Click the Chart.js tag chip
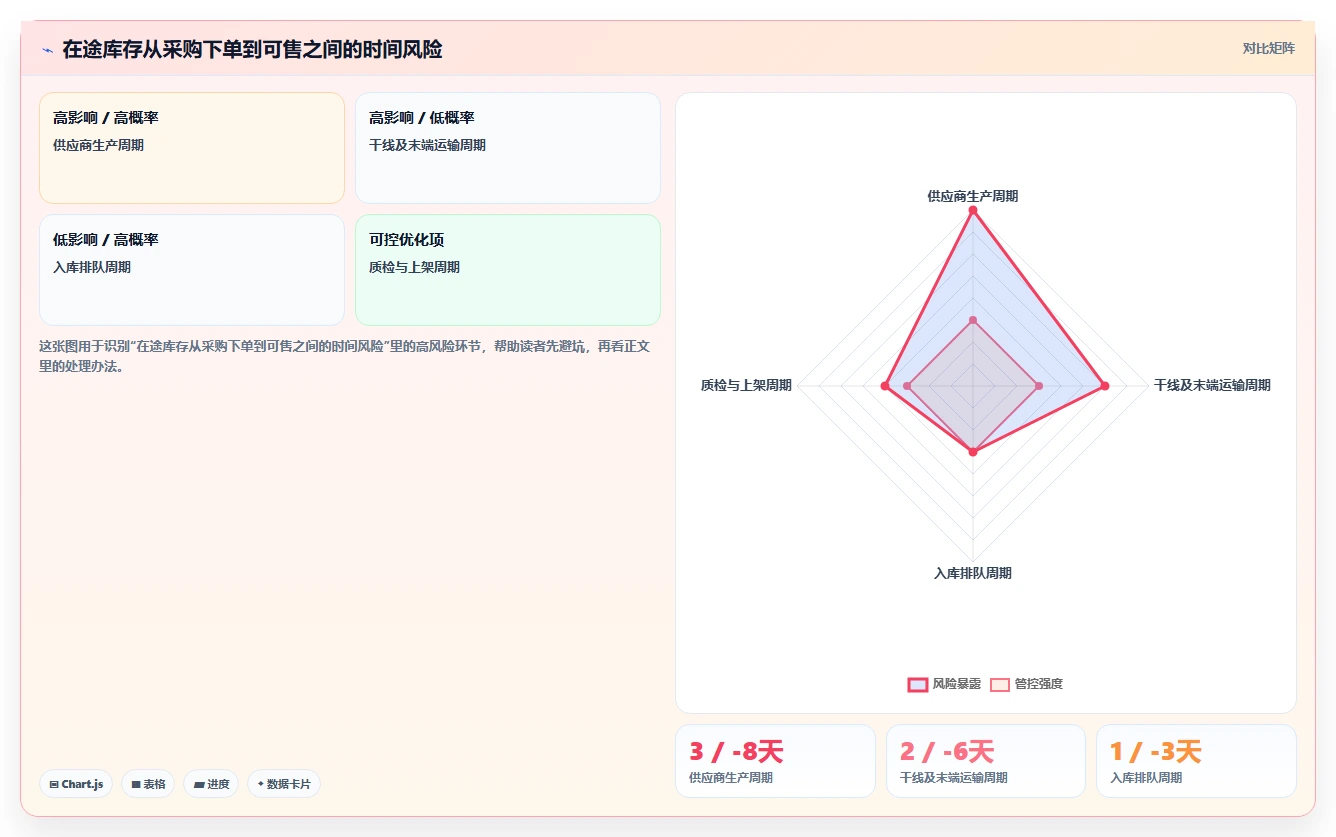The height and width of the screenshot is (837, 1336). coord(76,784)
